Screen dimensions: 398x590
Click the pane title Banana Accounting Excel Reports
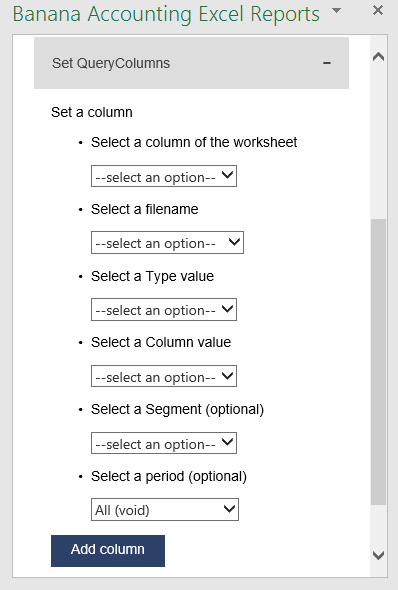click(x=166, y=14)
